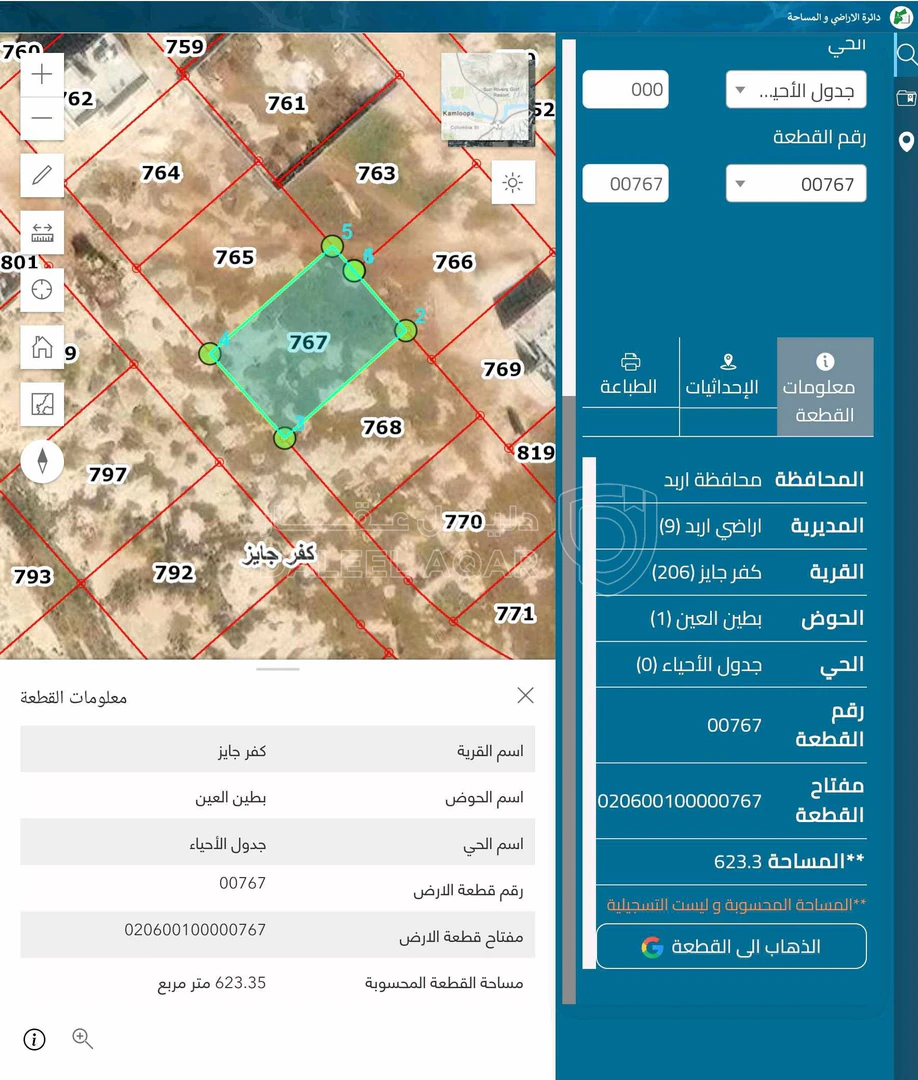
Task: Click parcel key 020600100000767 in side panel
Action: [x=680, y=801]
